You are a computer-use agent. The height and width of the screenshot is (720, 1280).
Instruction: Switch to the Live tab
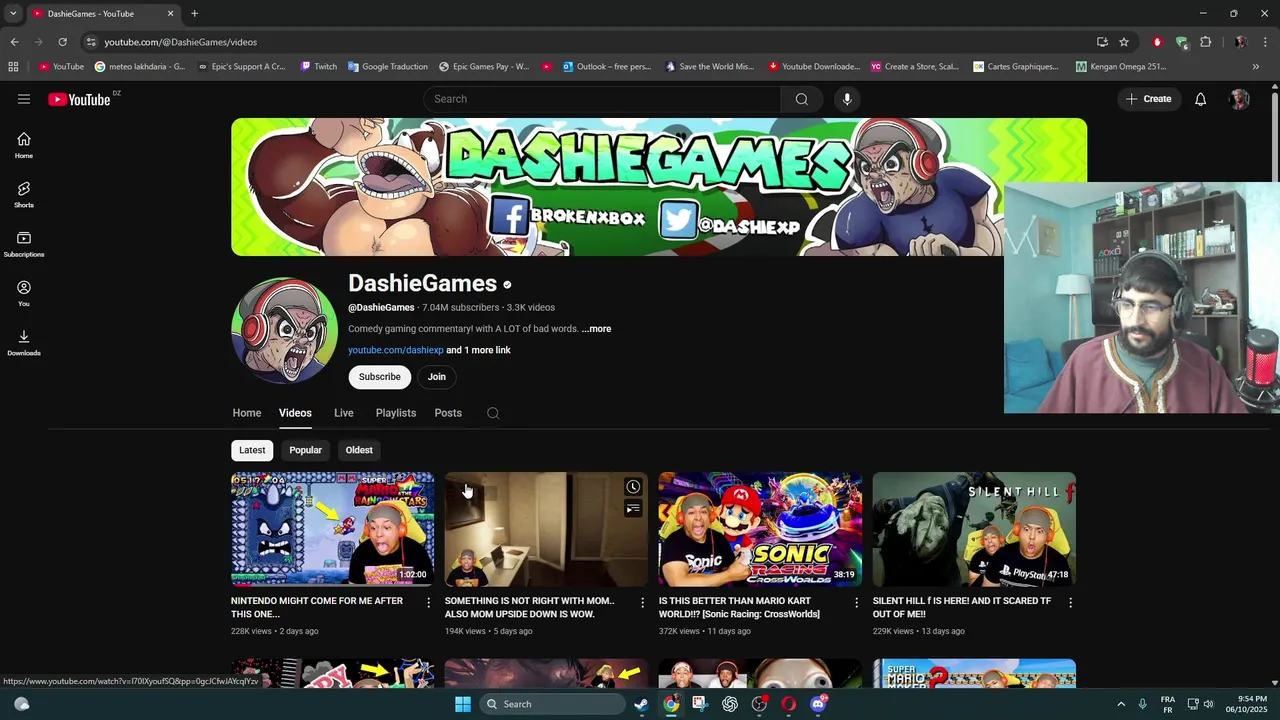pyautogui.click(x=344, y=413)
